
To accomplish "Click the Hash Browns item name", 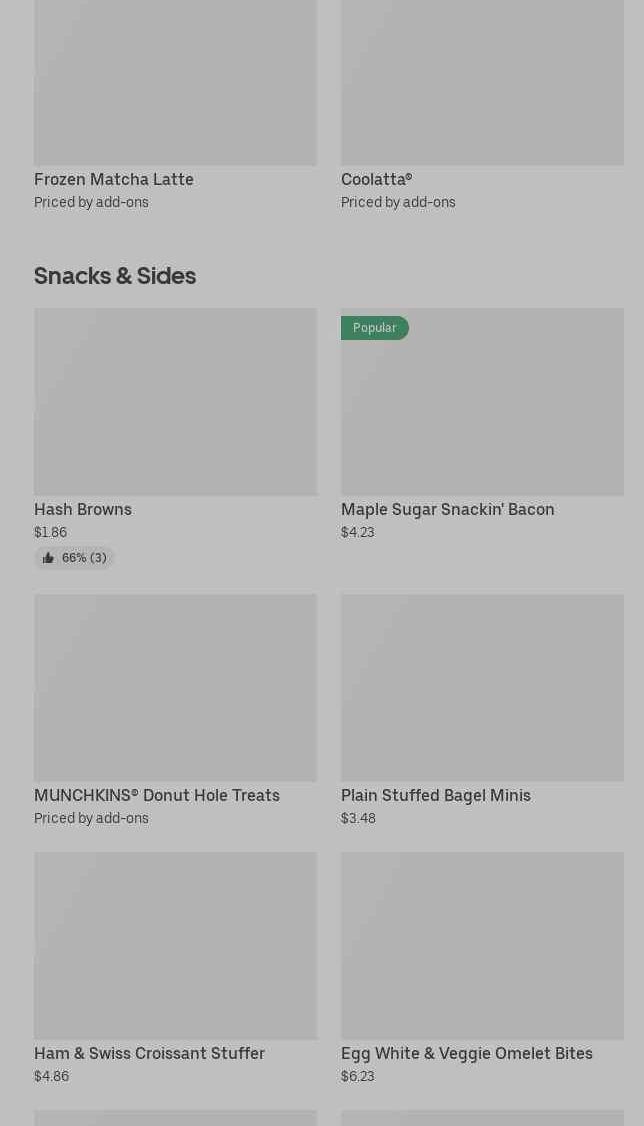I will [83, 510].
